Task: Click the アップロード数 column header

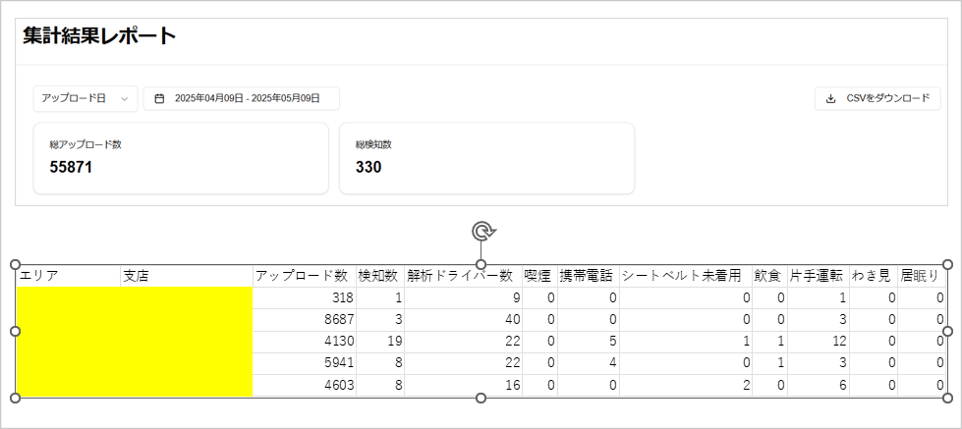Action: (301, 275)
